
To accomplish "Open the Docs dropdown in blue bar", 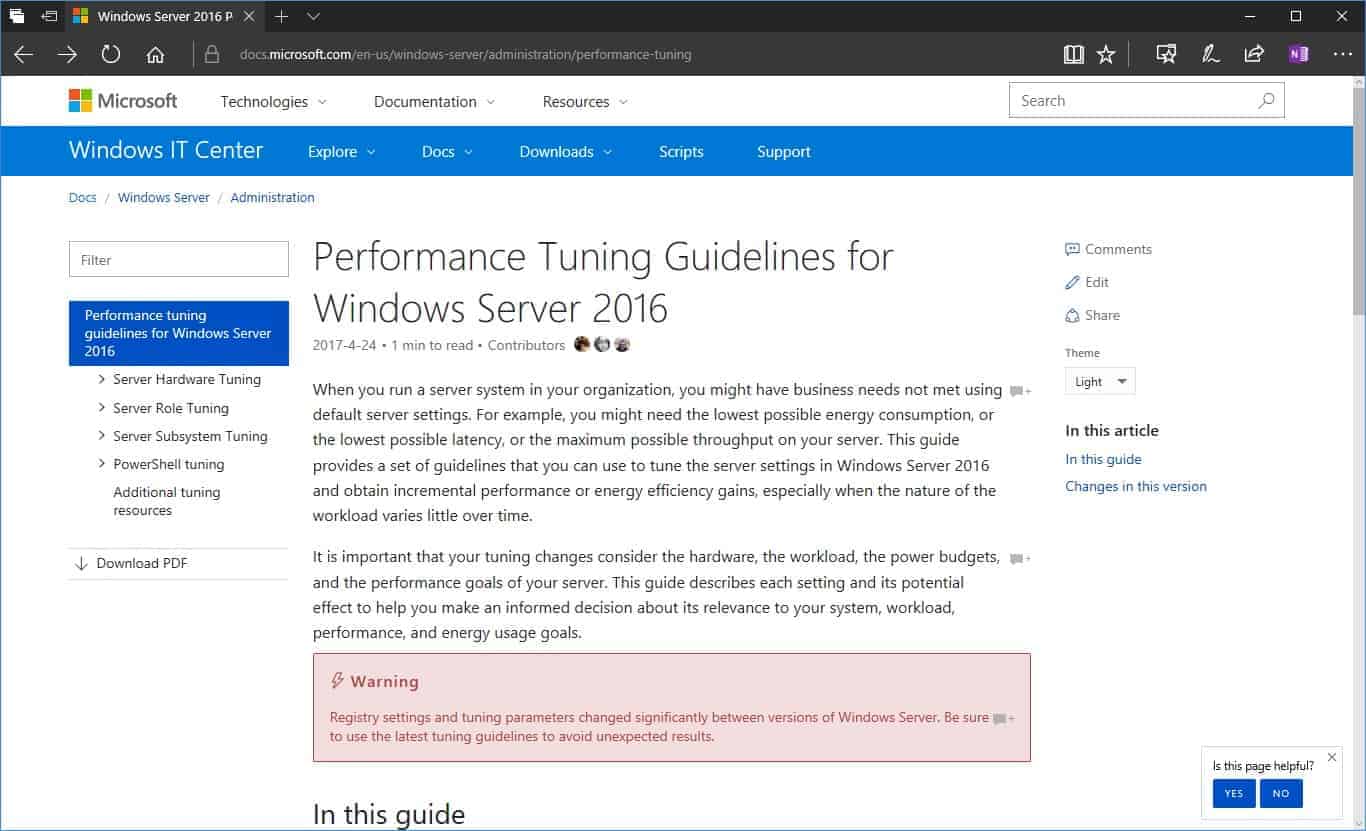I will (447, 152).
